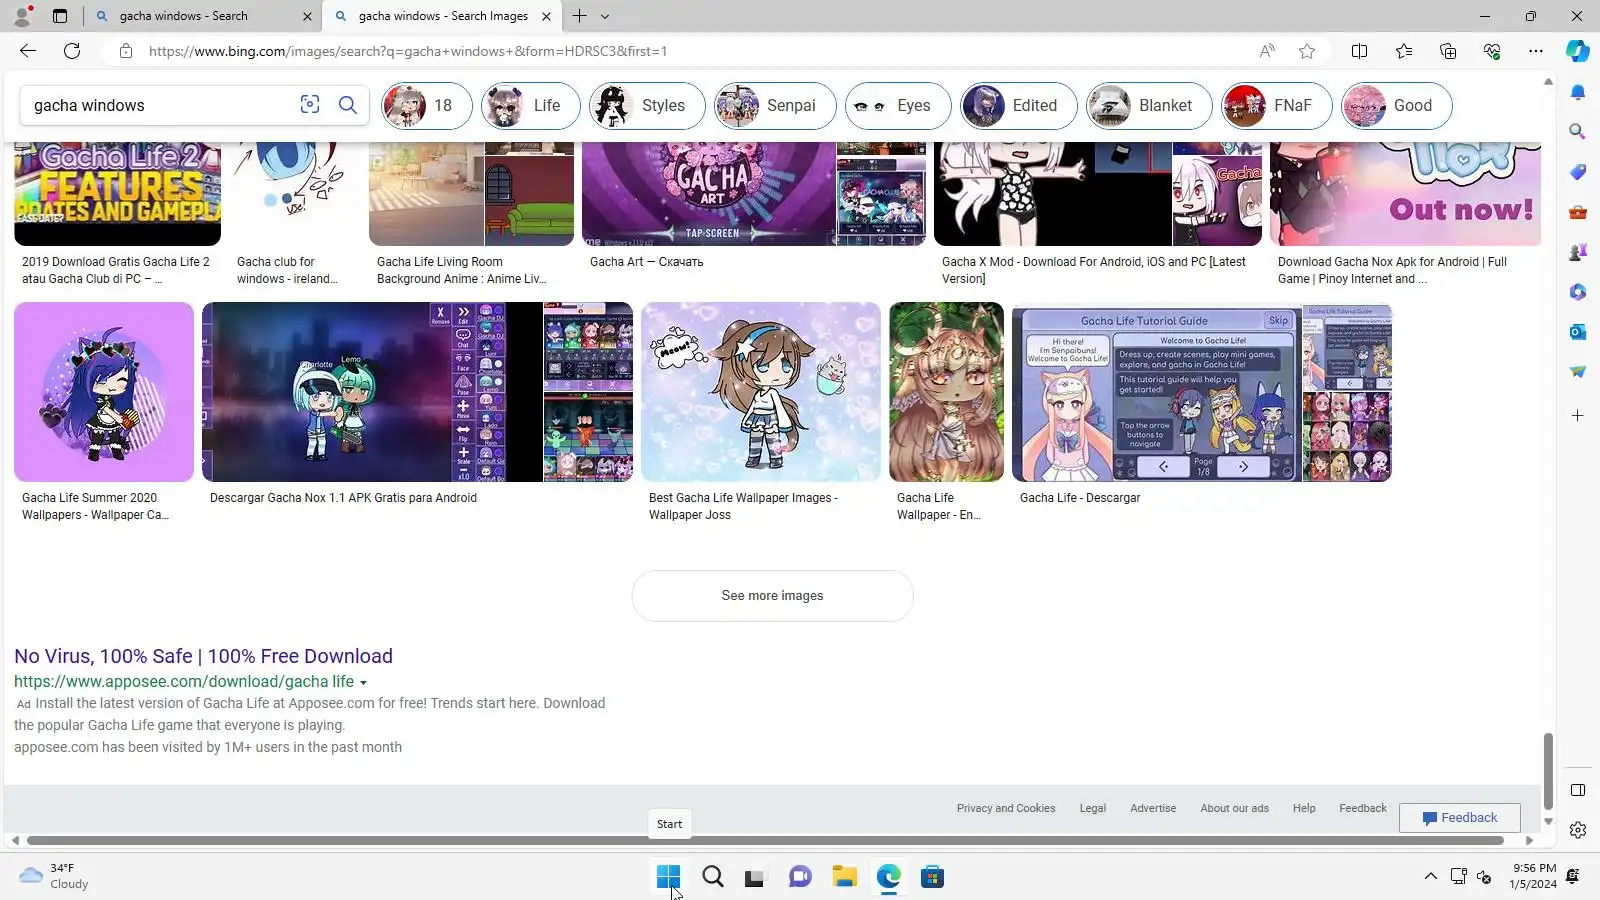Open the sidebar Outlook icon
The height and width of the screenshot is (900, 1600).
(x=1578, y=332)
